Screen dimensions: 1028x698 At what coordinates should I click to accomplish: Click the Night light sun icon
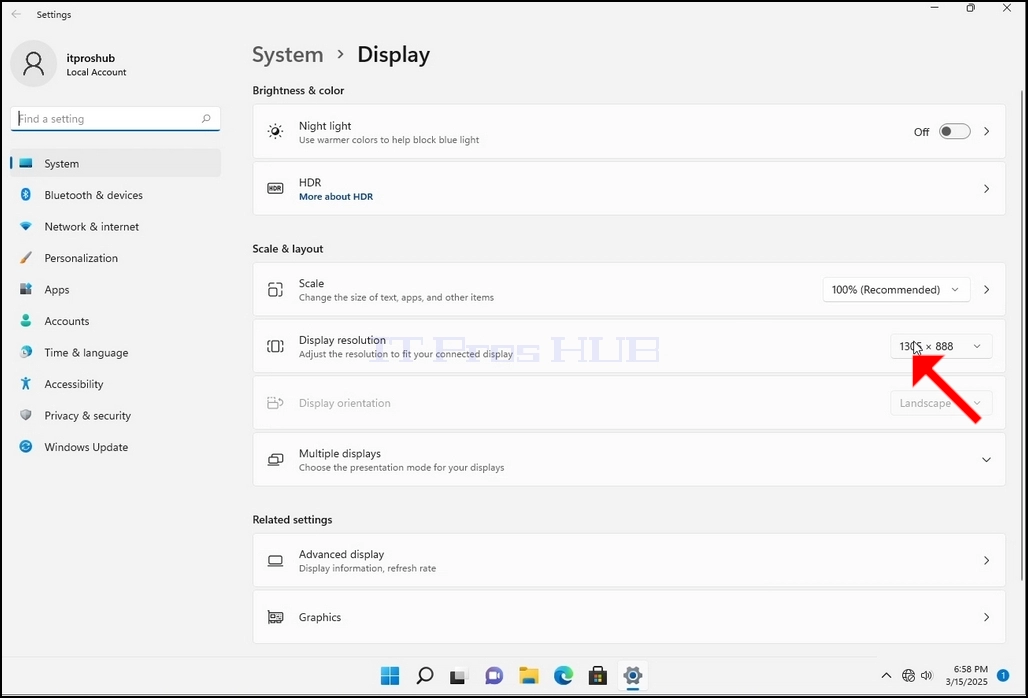tap(275, 131)
